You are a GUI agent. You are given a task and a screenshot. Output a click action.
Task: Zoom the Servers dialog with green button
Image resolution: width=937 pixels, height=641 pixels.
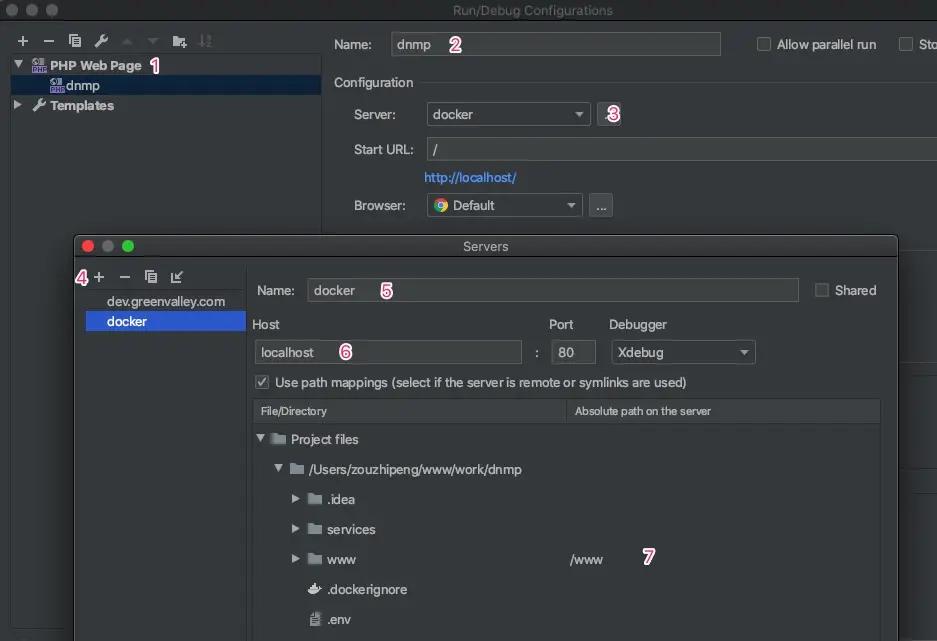point(128,246)
